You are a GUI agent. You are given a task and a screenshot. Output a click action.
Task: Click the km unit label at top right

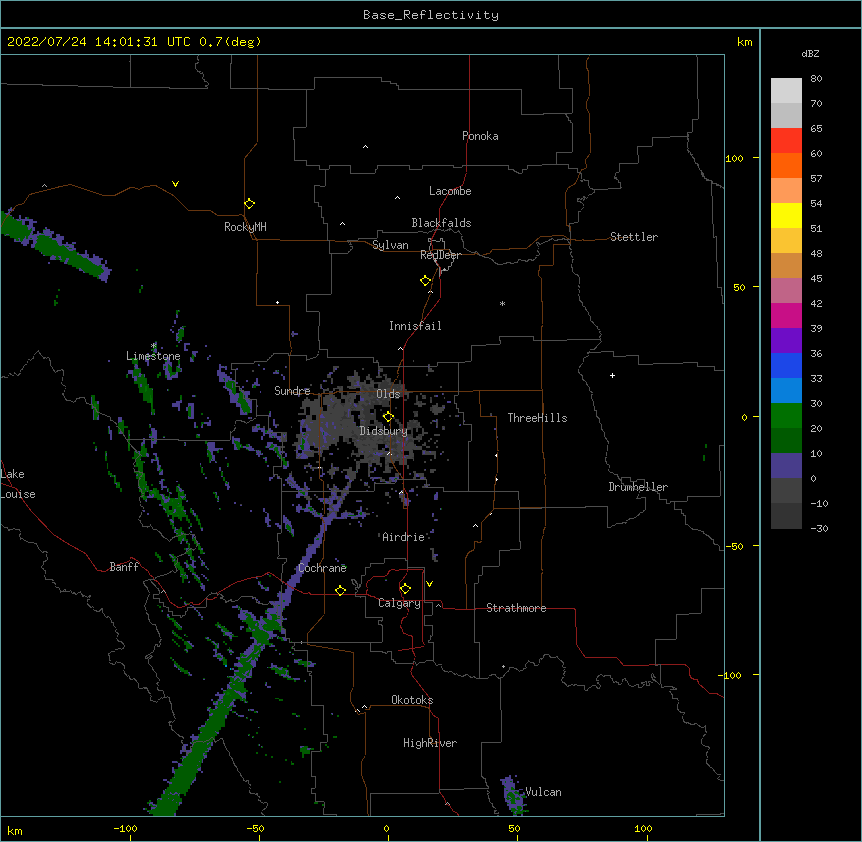(x=744, y=42)
